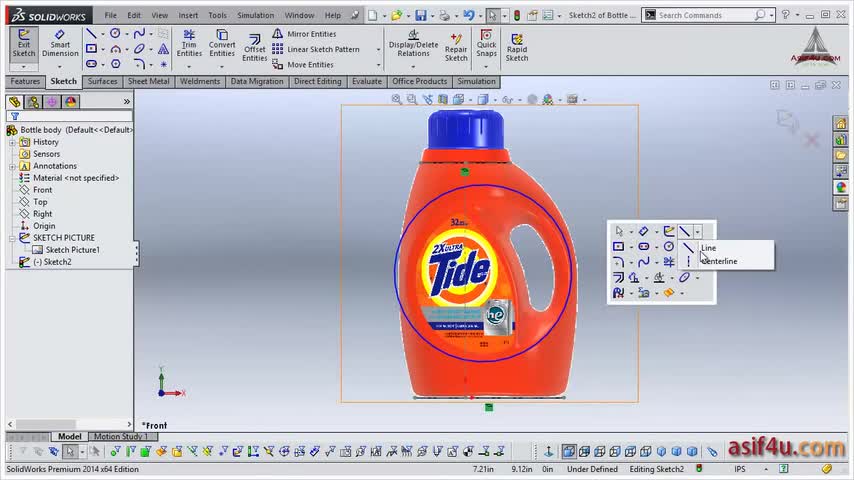Select the Line tool in the ribbon
The width and height of the screenshot is (854, 480).
pyautogui.click(x=91, y=34)
